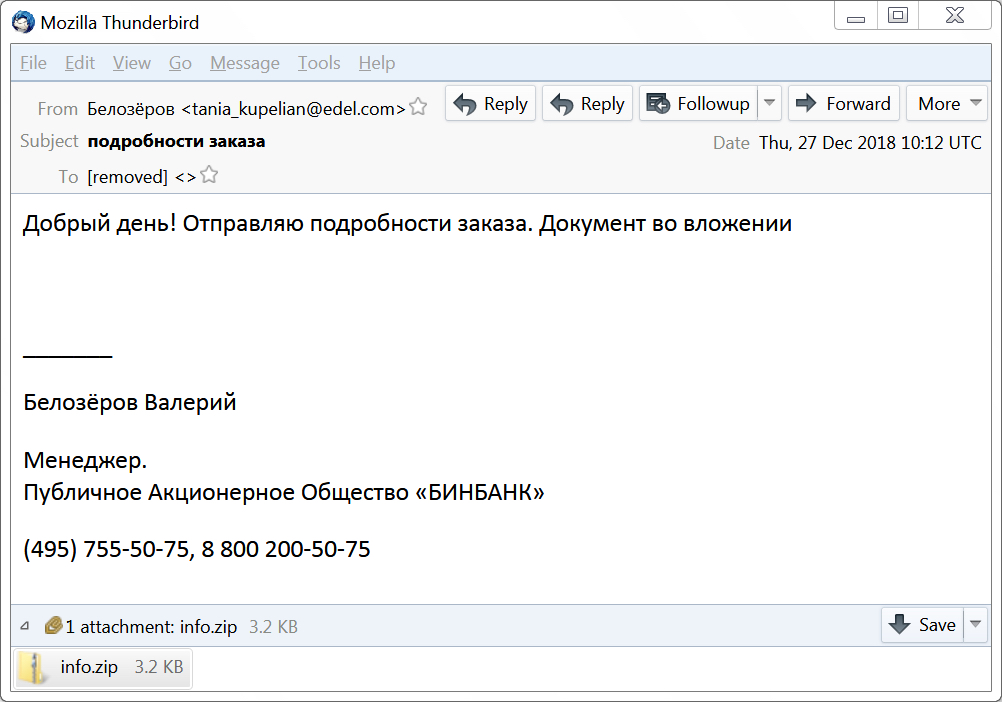Maximize the Thunderbird window
The width and height of the screenshot is (1002, 702).
pyautogui.click(x=898, y=15)
